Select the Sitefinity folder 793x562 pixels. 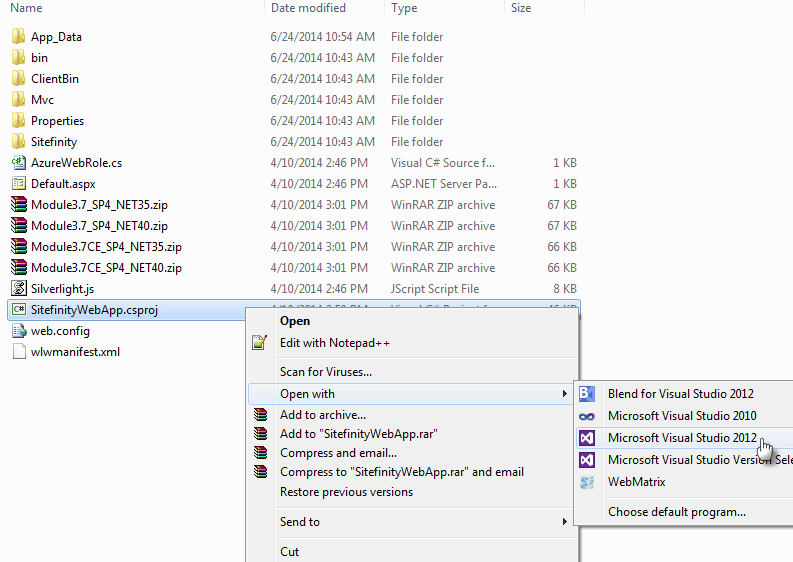[53, 142]
